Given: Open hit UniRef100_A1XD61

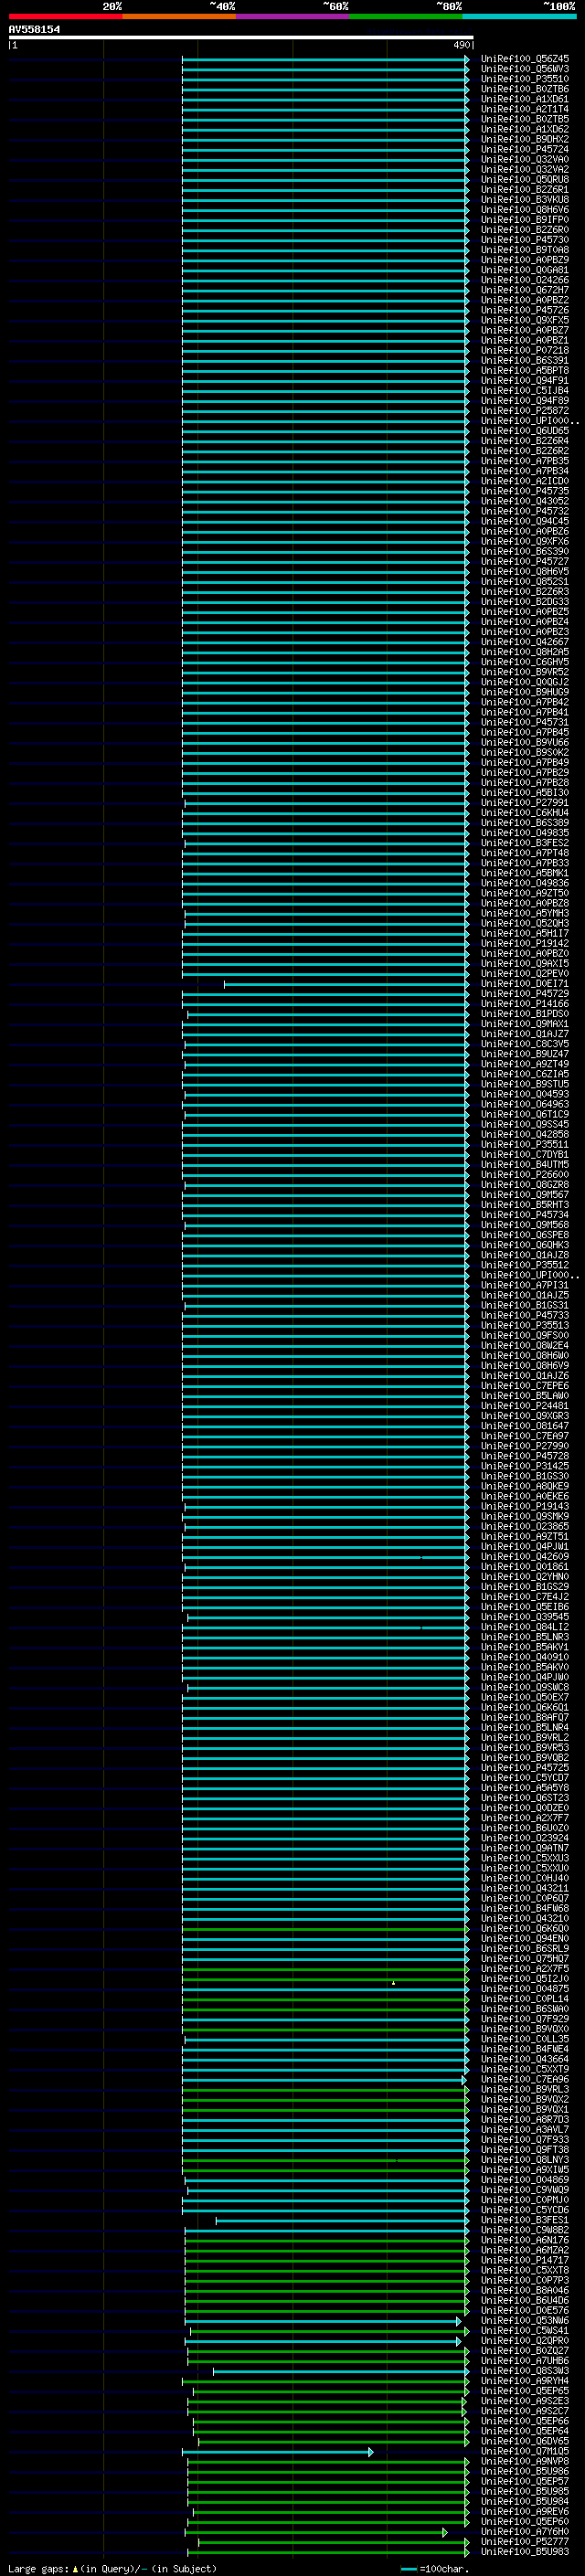Looking at the screenshot, I should pos(524,99).
